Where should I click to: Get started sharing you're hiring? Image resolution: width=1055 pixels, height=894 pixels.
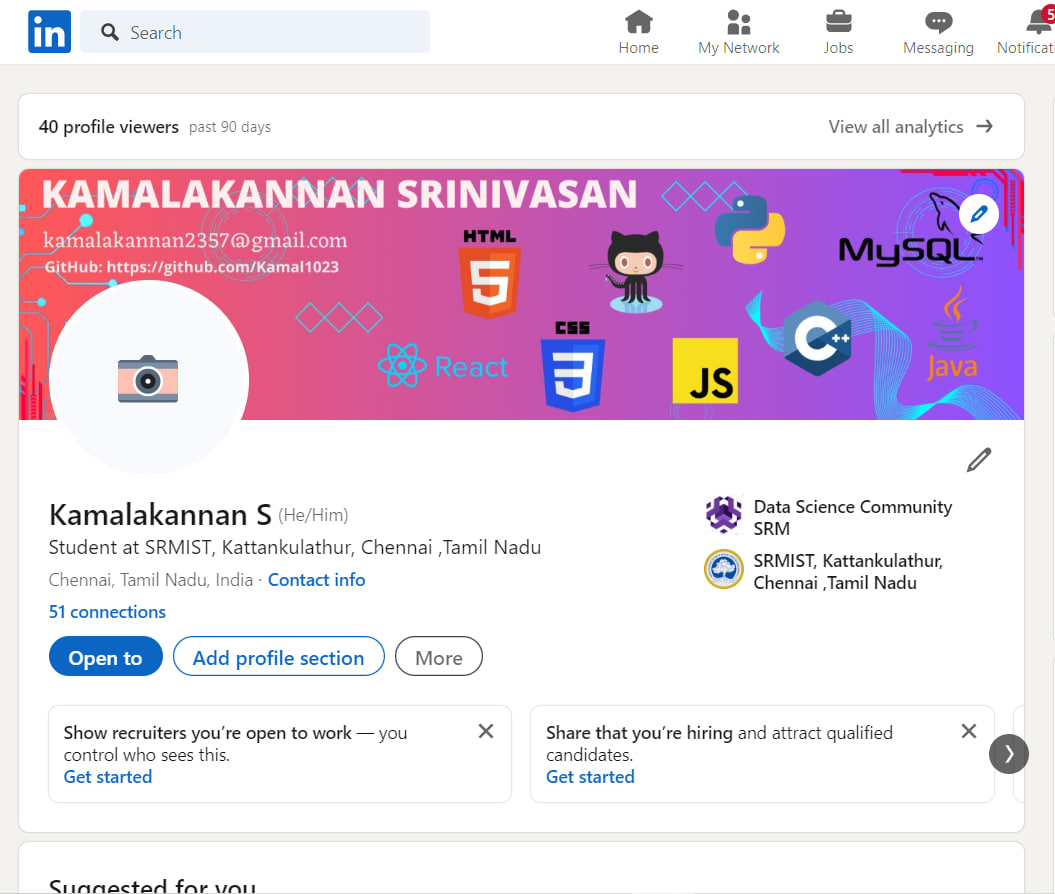click(x=590, y=777)
